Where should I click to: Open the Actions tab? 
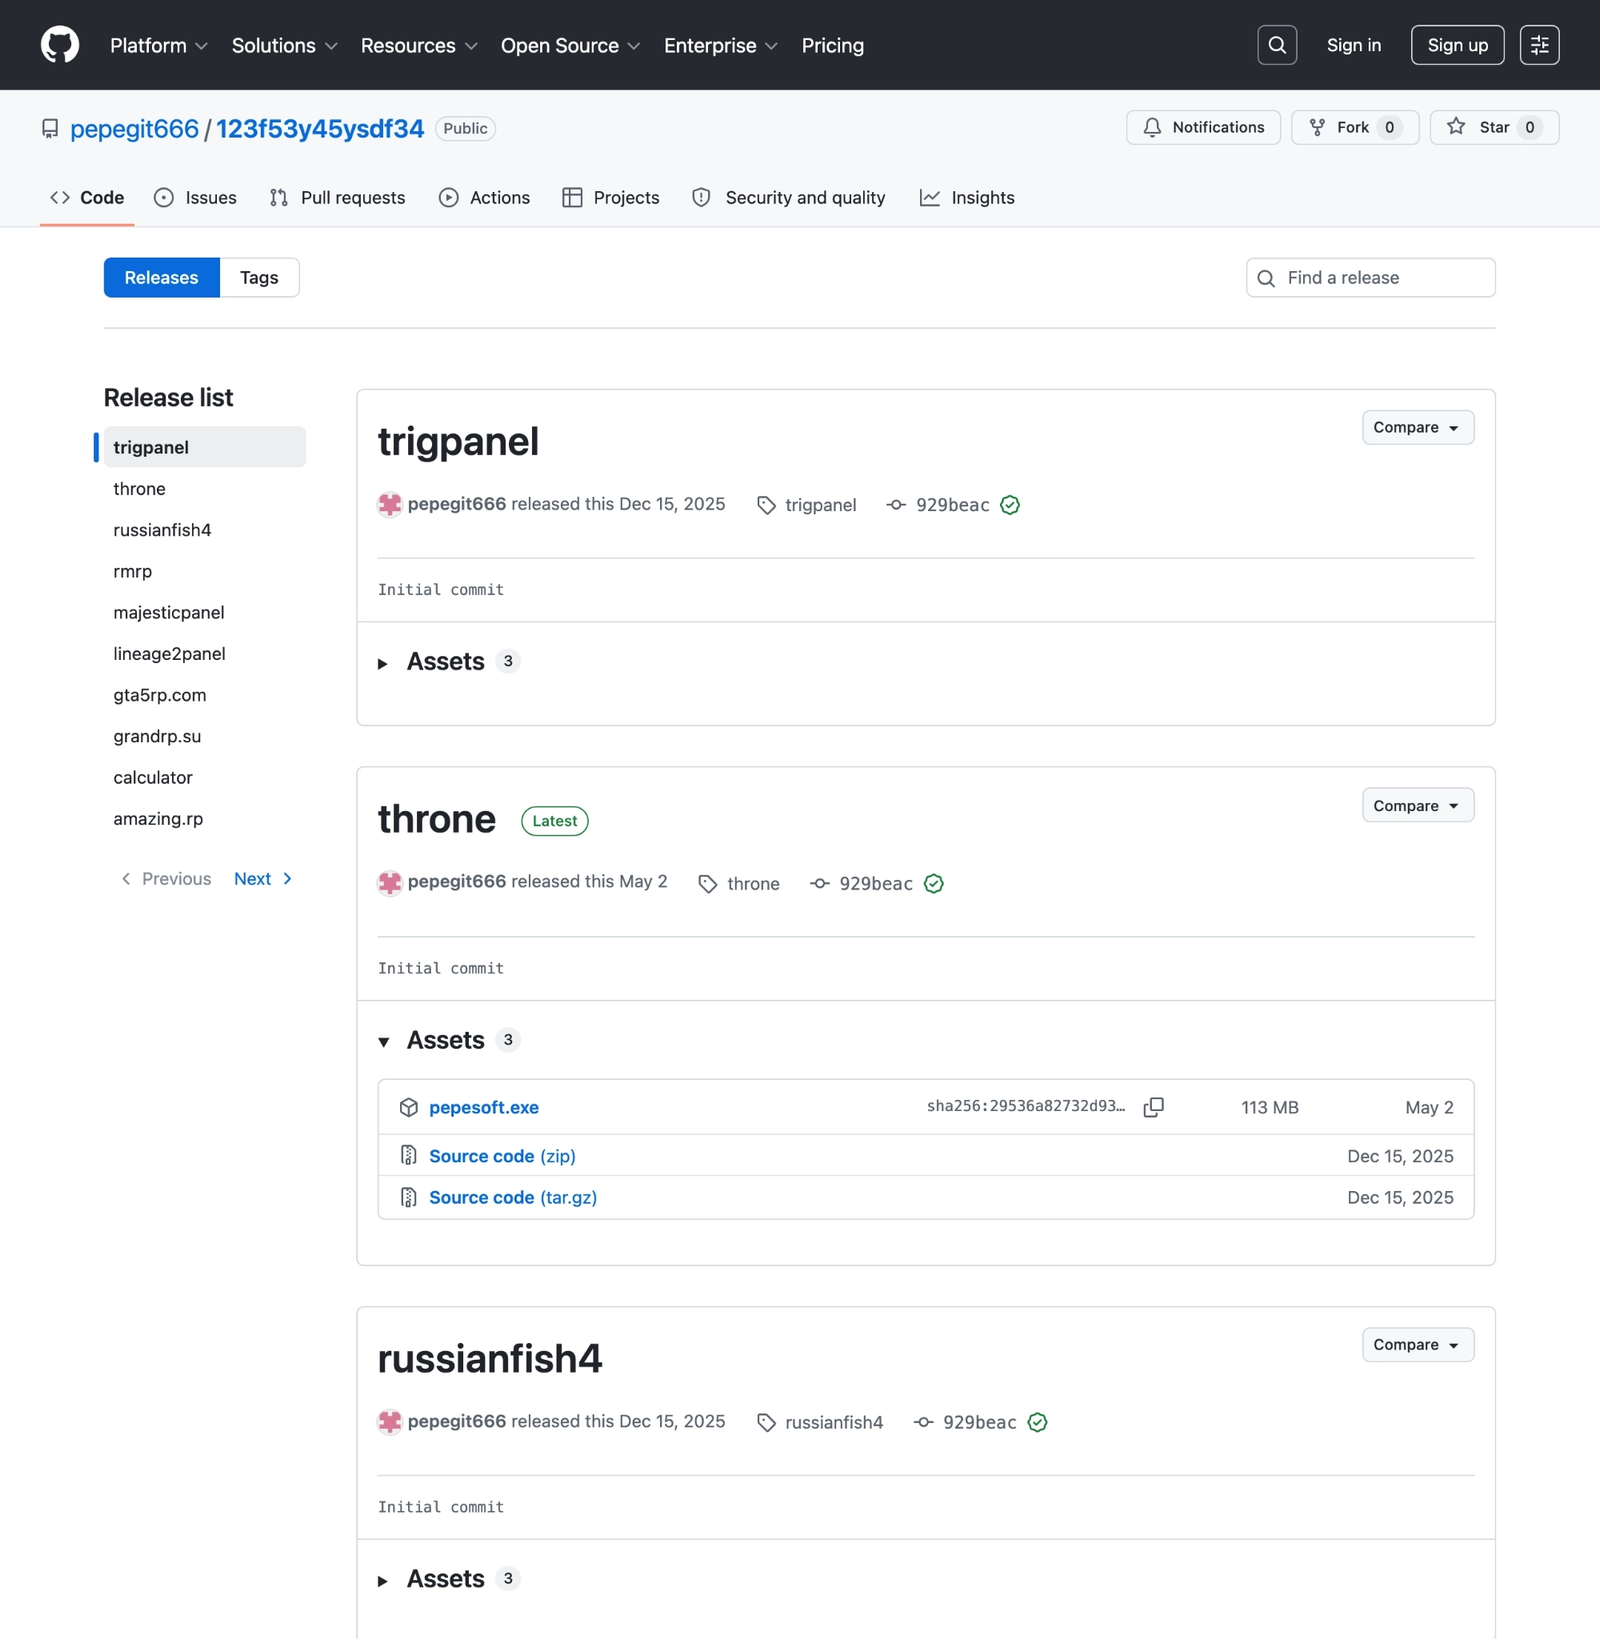coord(484,198)
